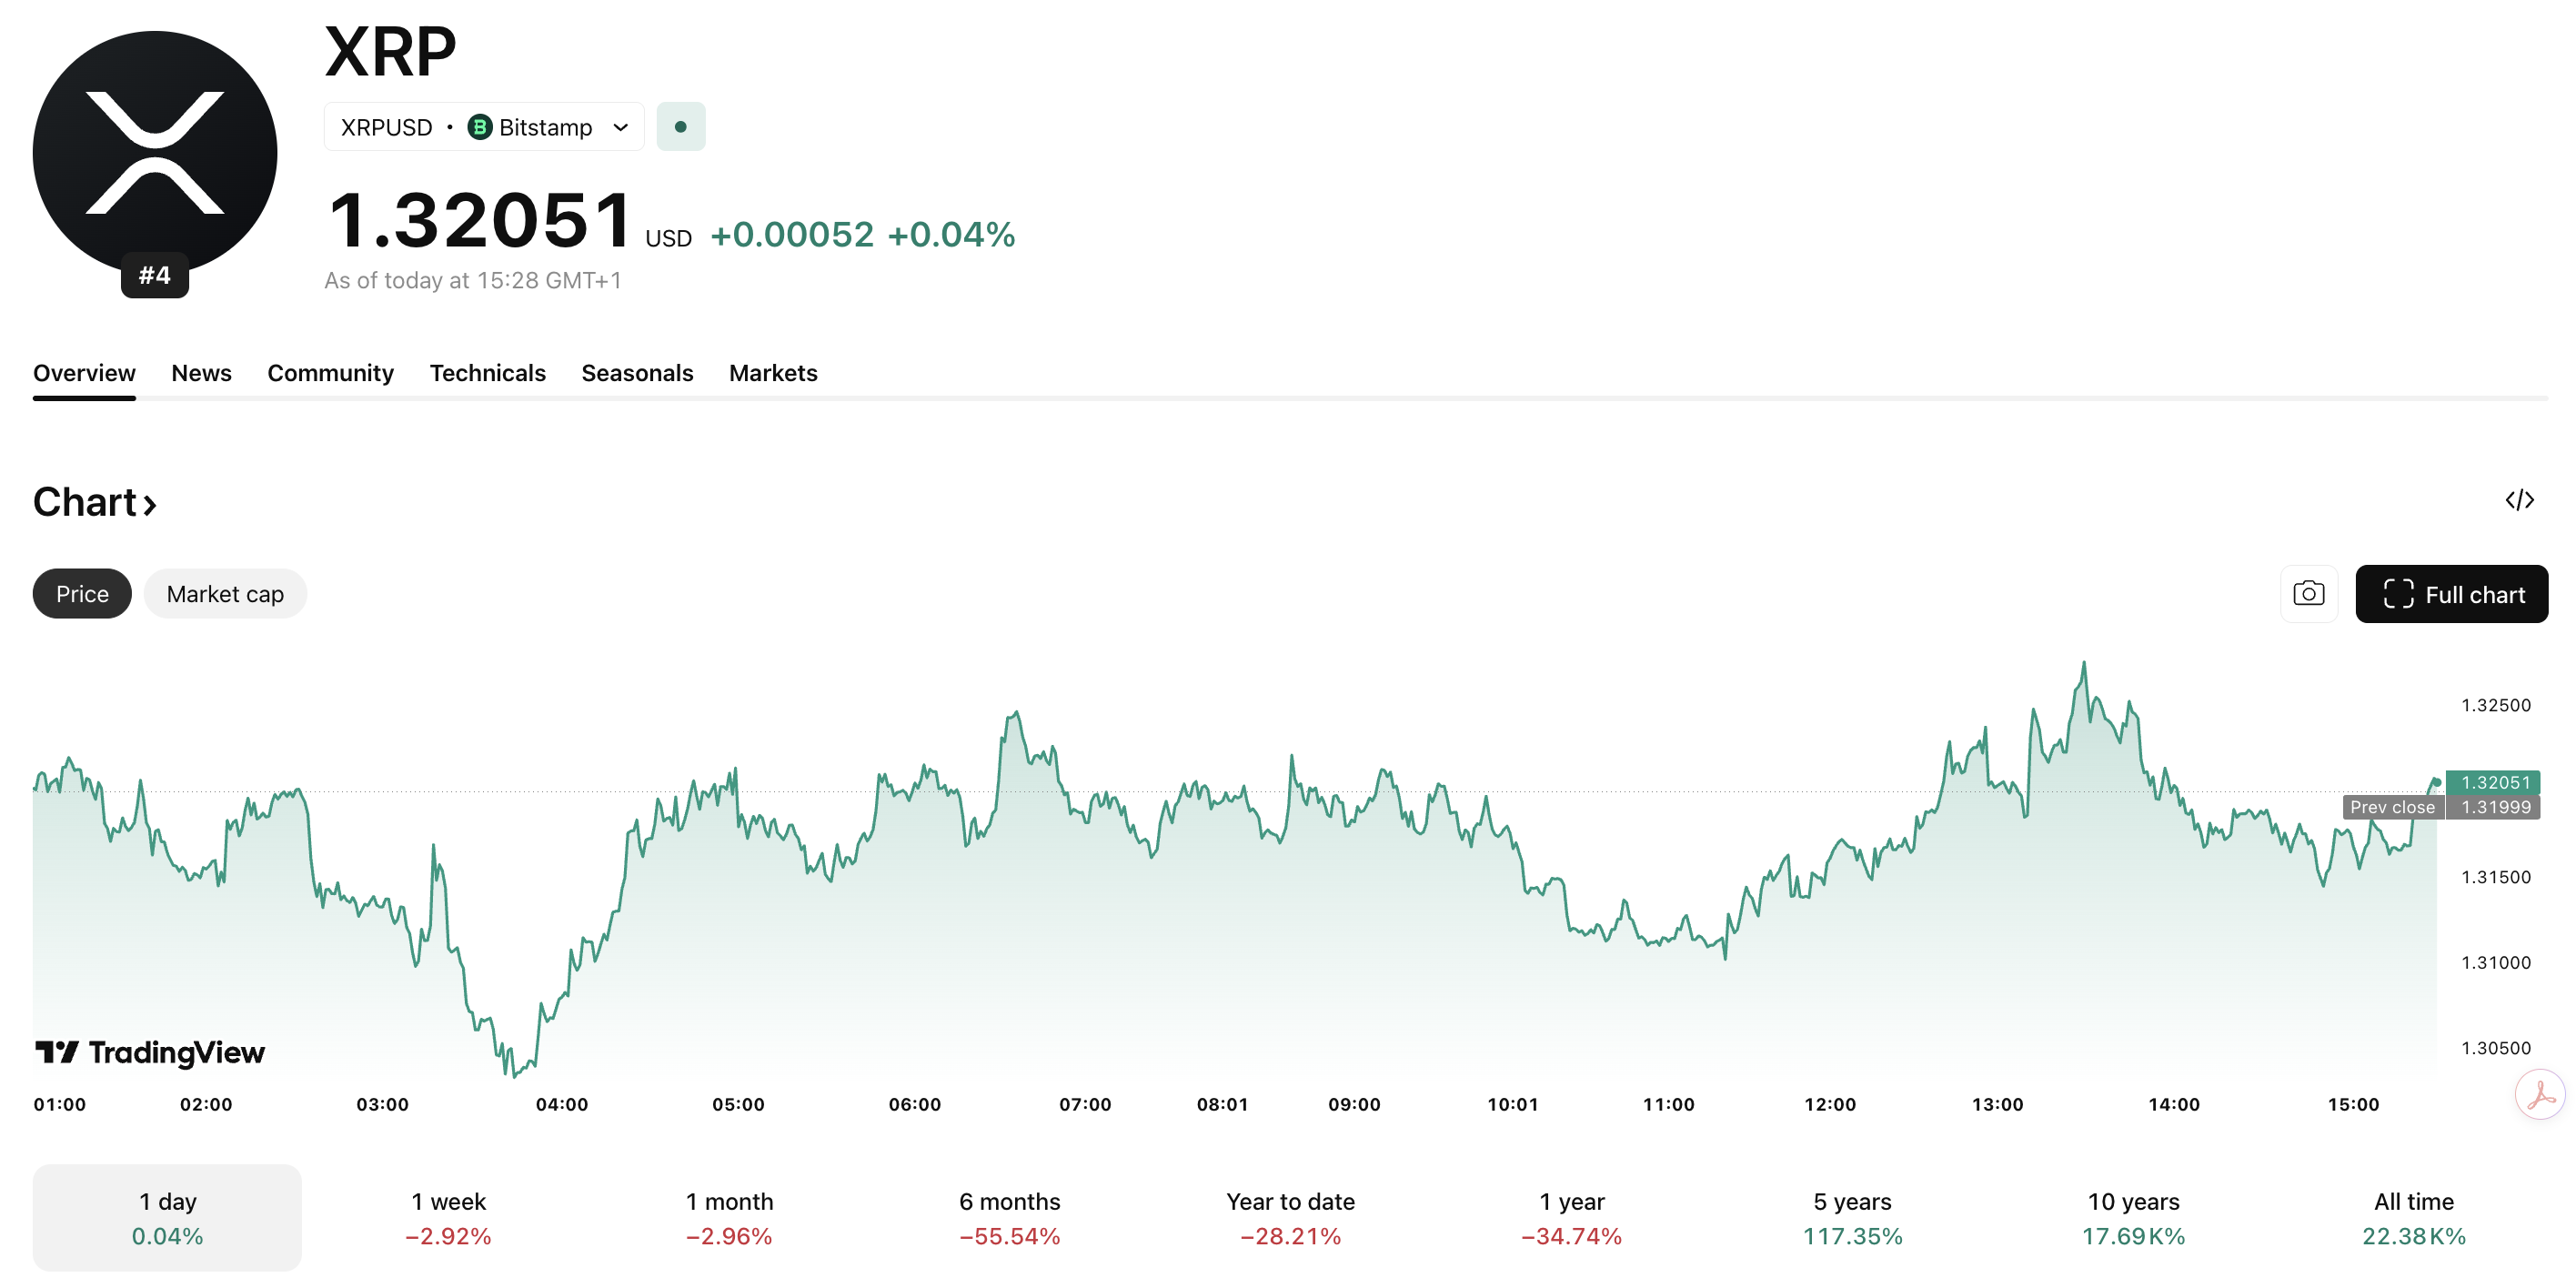Image resolution: width=2576 pixels, height=1288 pixels.
Task: Switch to the Seasonals tab
Action: 637,372
